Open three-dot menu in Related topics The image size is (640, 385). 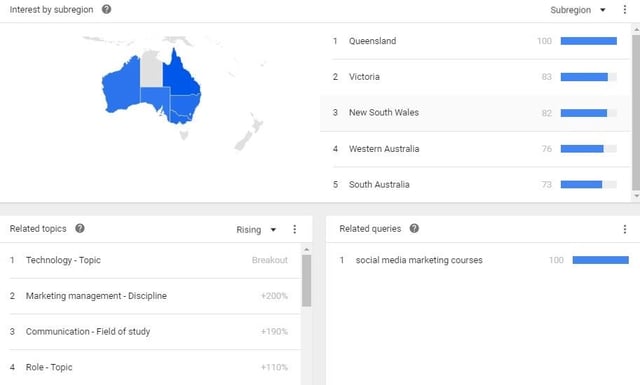point(294,229)
